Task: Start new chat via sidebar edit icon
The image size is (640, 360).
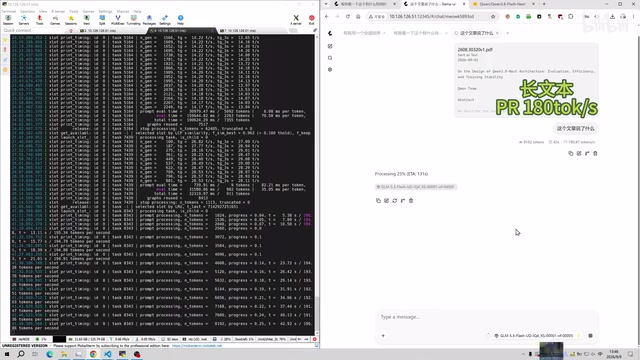Action: [x=330, y=46]
